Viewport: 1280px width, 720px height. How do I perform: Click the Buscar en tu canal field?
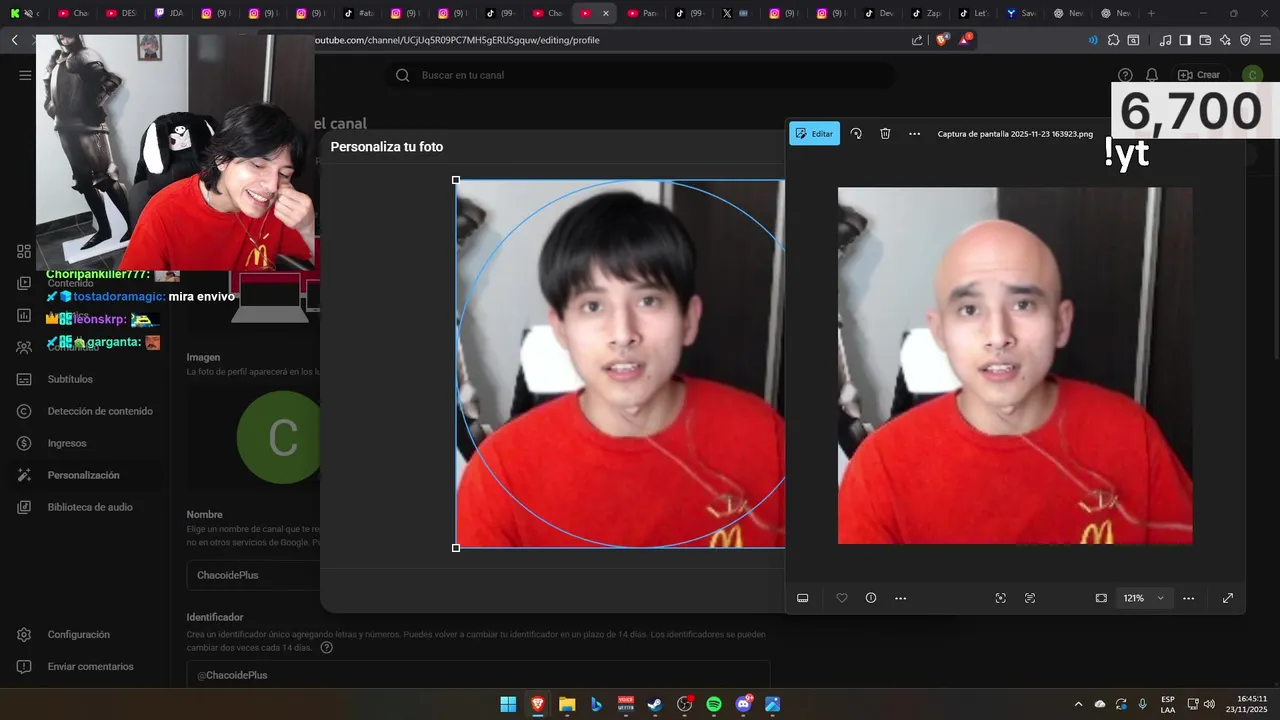pos(640,75)
